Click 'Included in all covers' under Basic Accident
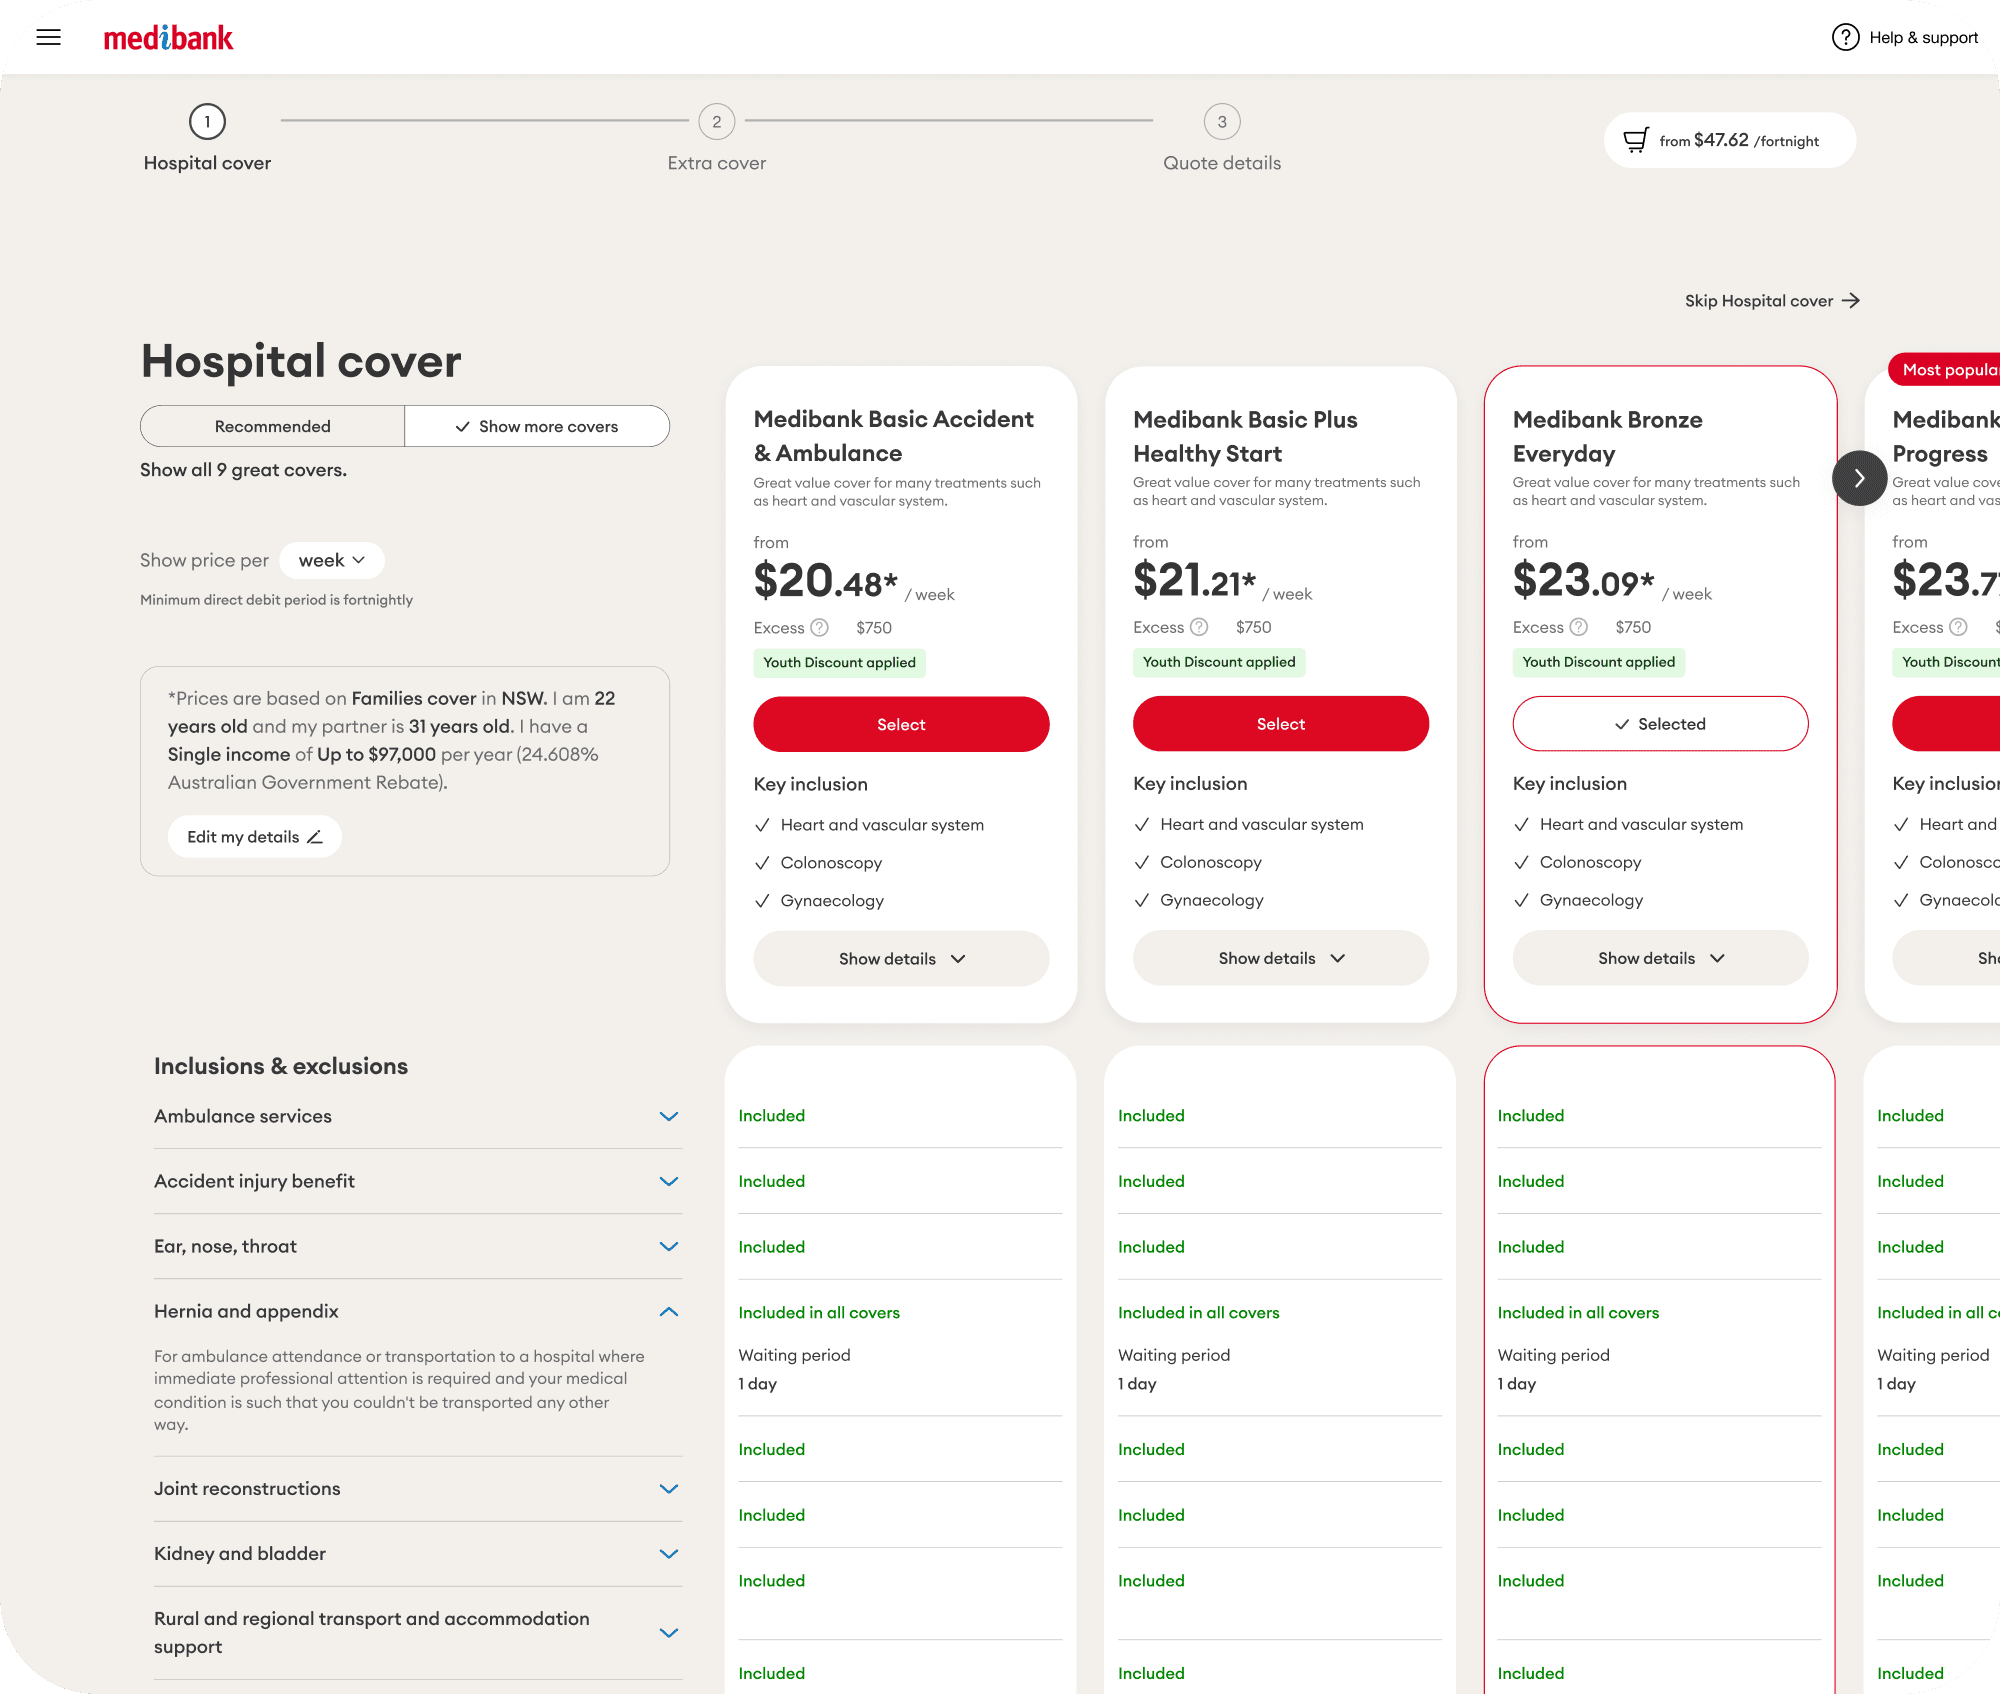 (819, 1313)
